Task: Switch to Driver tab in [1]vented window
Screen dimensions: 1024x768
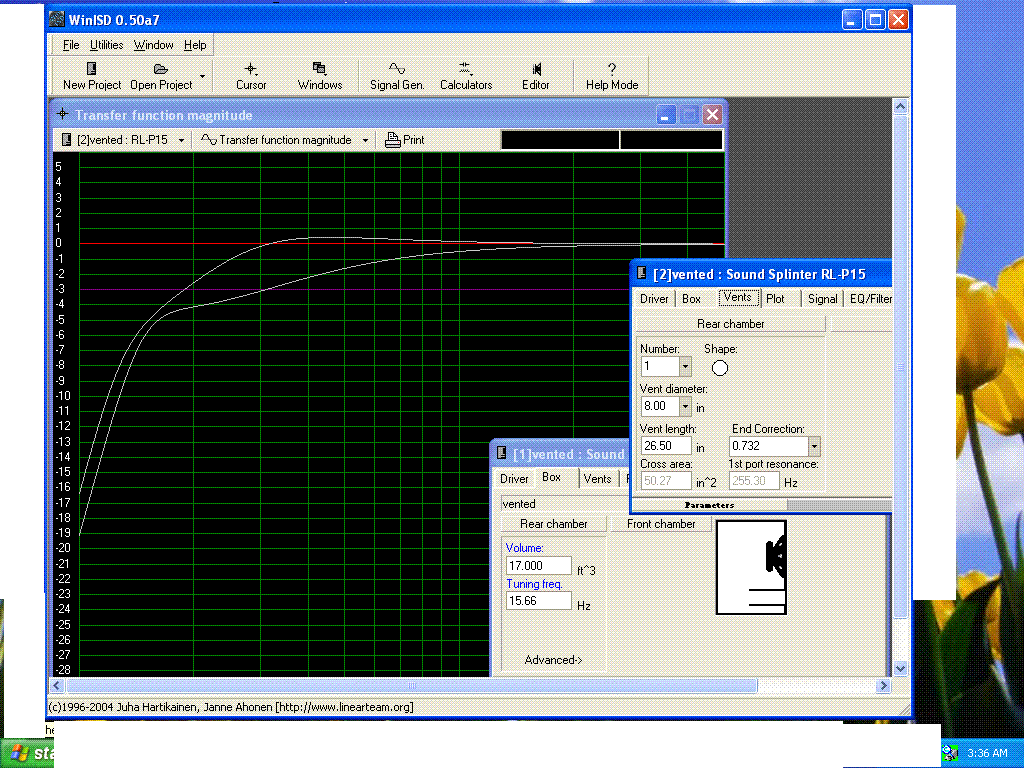Action: tap(514, 479)
